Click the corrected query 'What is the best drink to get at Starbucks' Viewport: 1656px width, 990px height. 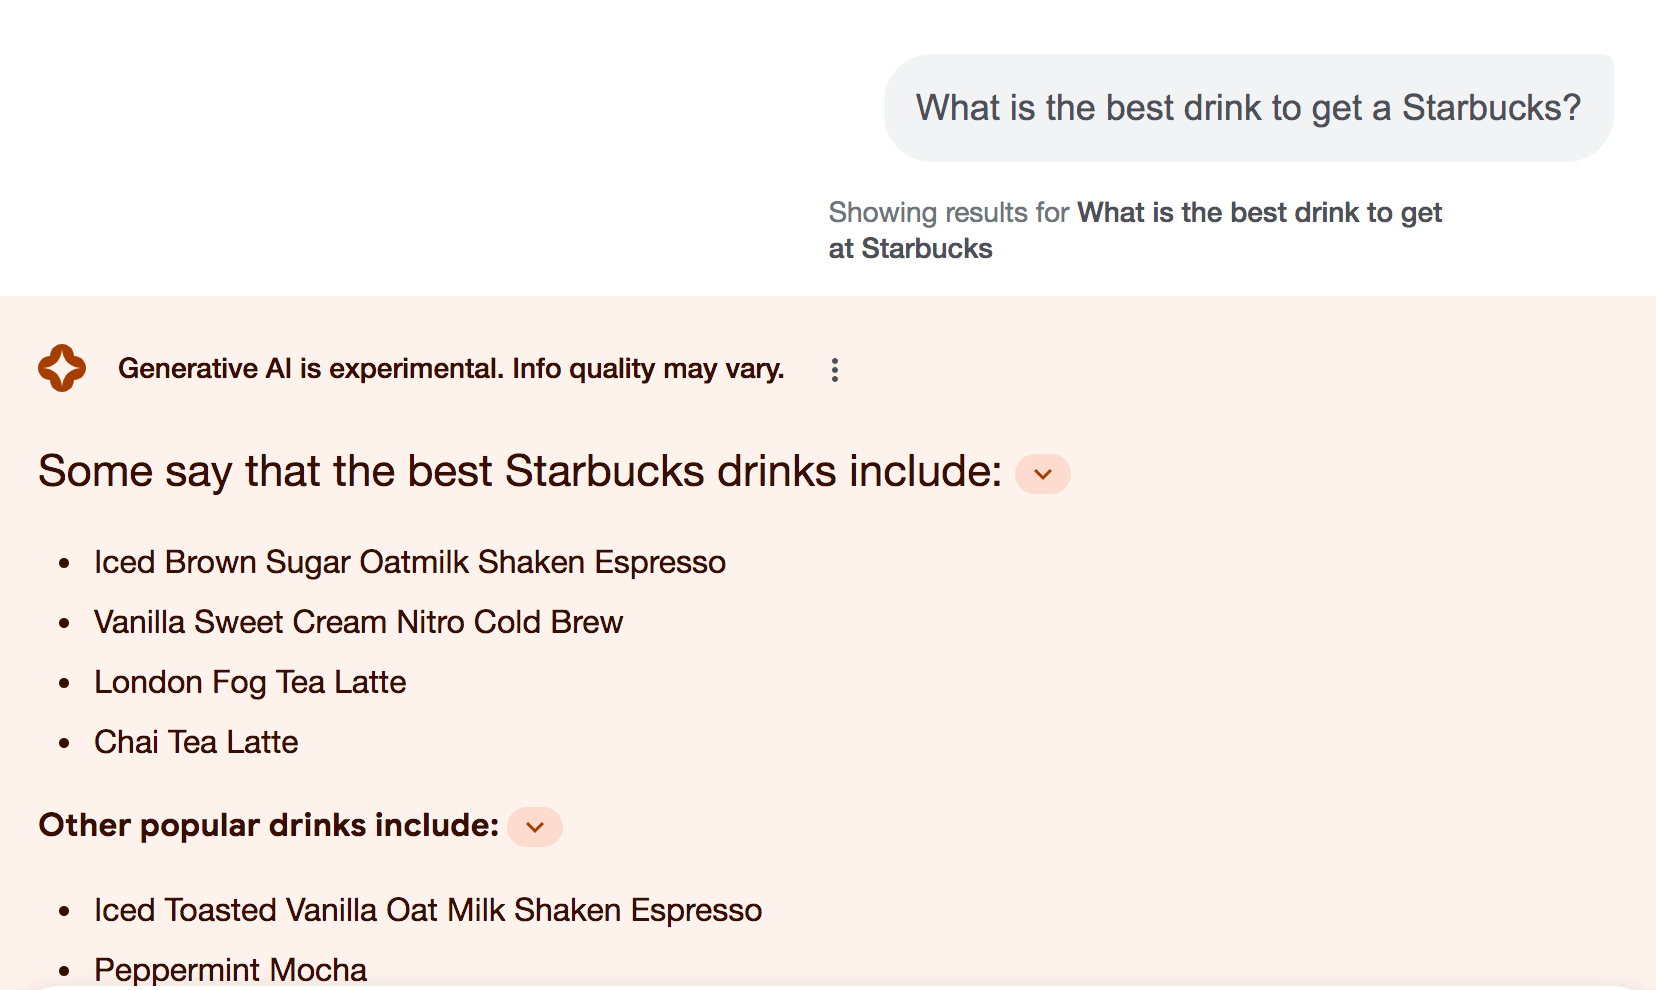coord(1135,230)
